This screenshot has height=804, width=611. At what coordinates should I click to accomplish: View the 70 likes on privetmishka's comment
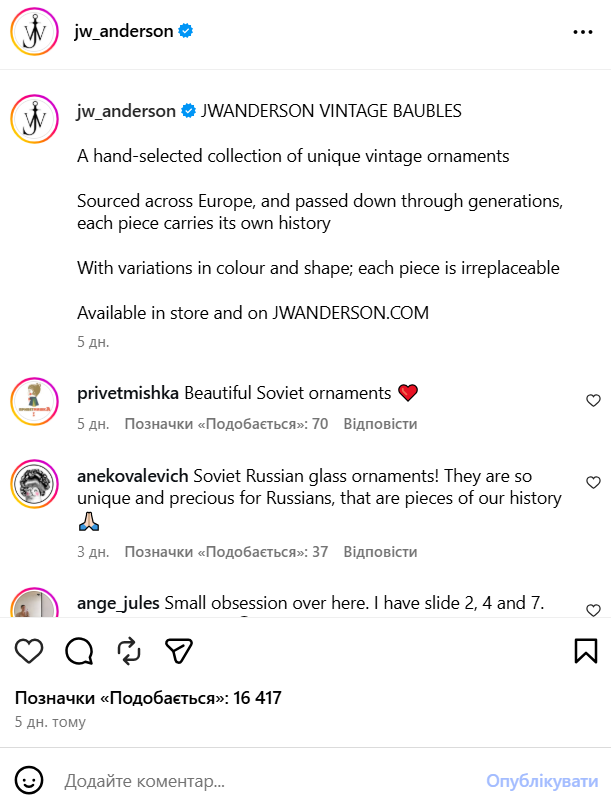226,424
